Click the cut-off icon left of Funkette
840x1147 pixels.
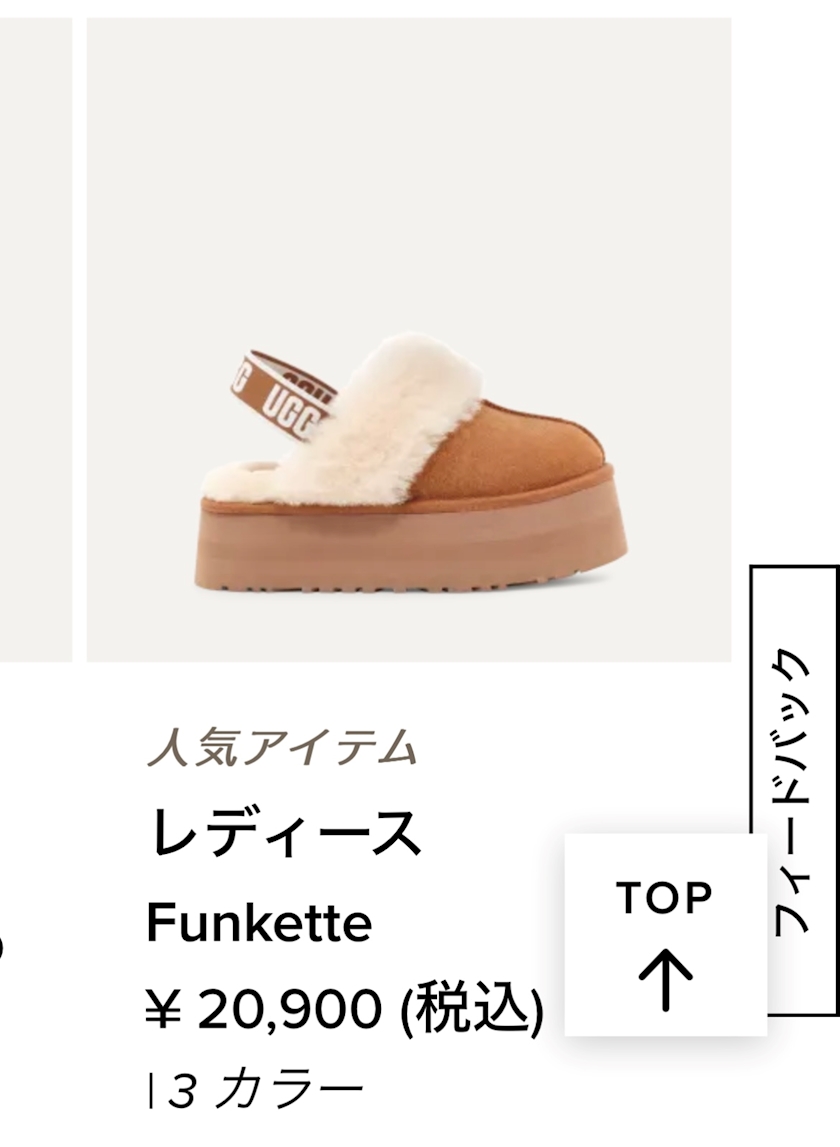(2, 944)
